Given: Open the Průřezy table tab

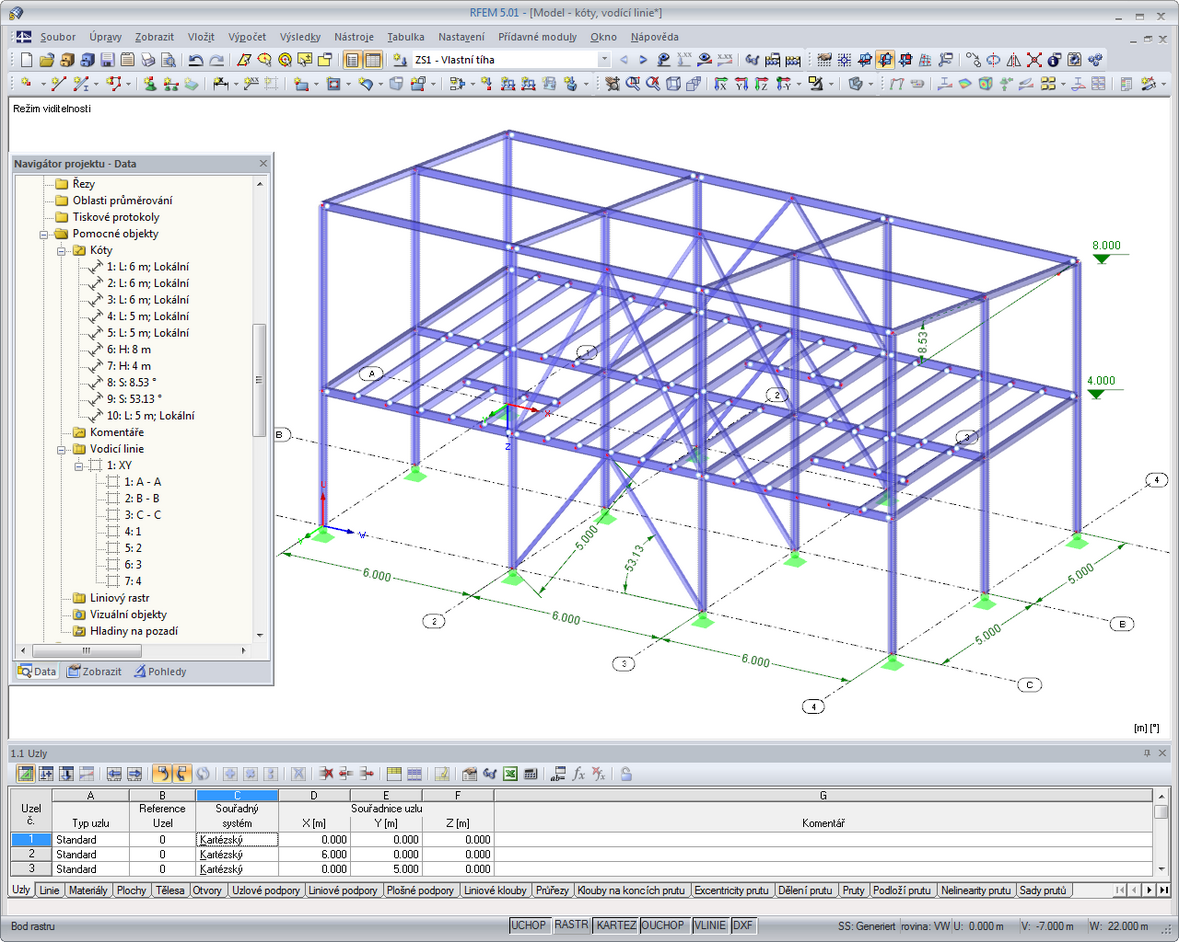Looking at the screenshot, I should 552,890.
